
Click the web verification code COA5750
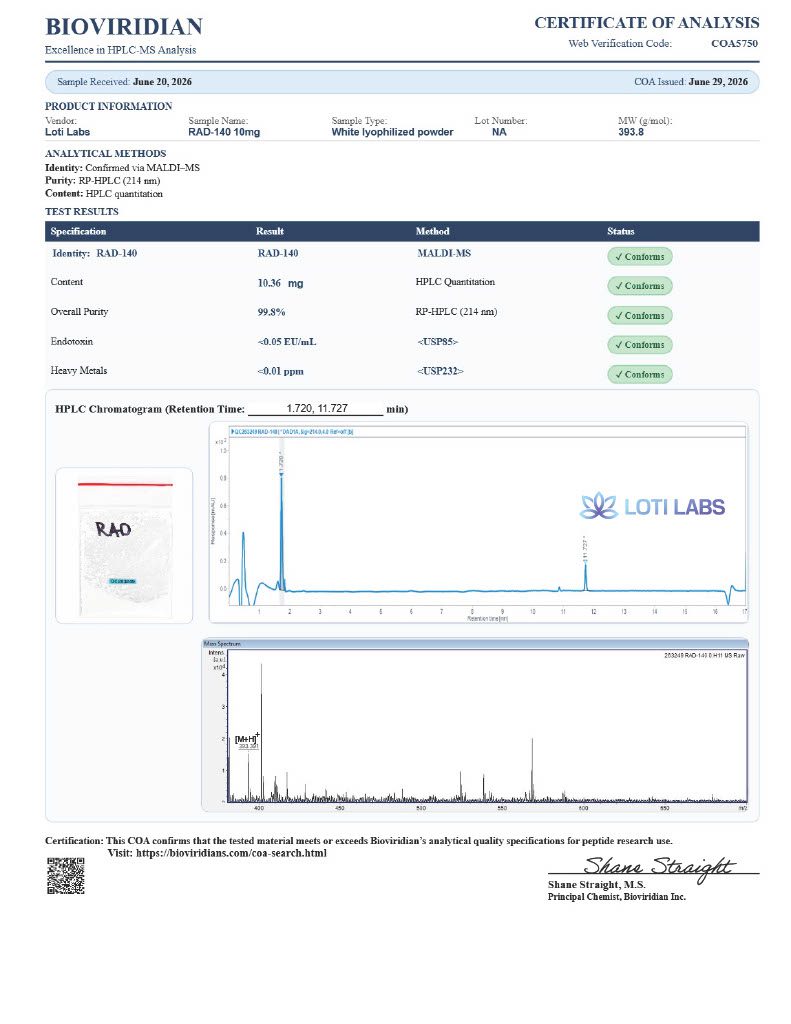(734, 44)
